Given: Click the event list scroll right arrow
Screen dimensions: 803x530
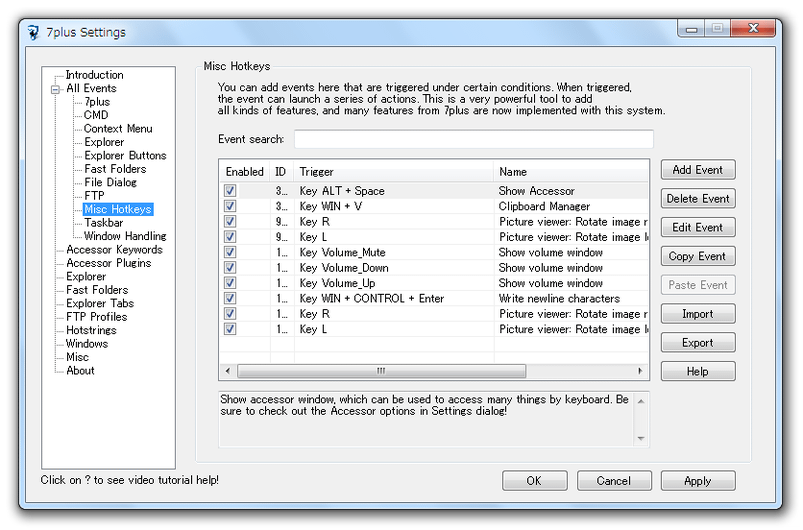Looking at the screenshot, I should [x=640, y=371].
